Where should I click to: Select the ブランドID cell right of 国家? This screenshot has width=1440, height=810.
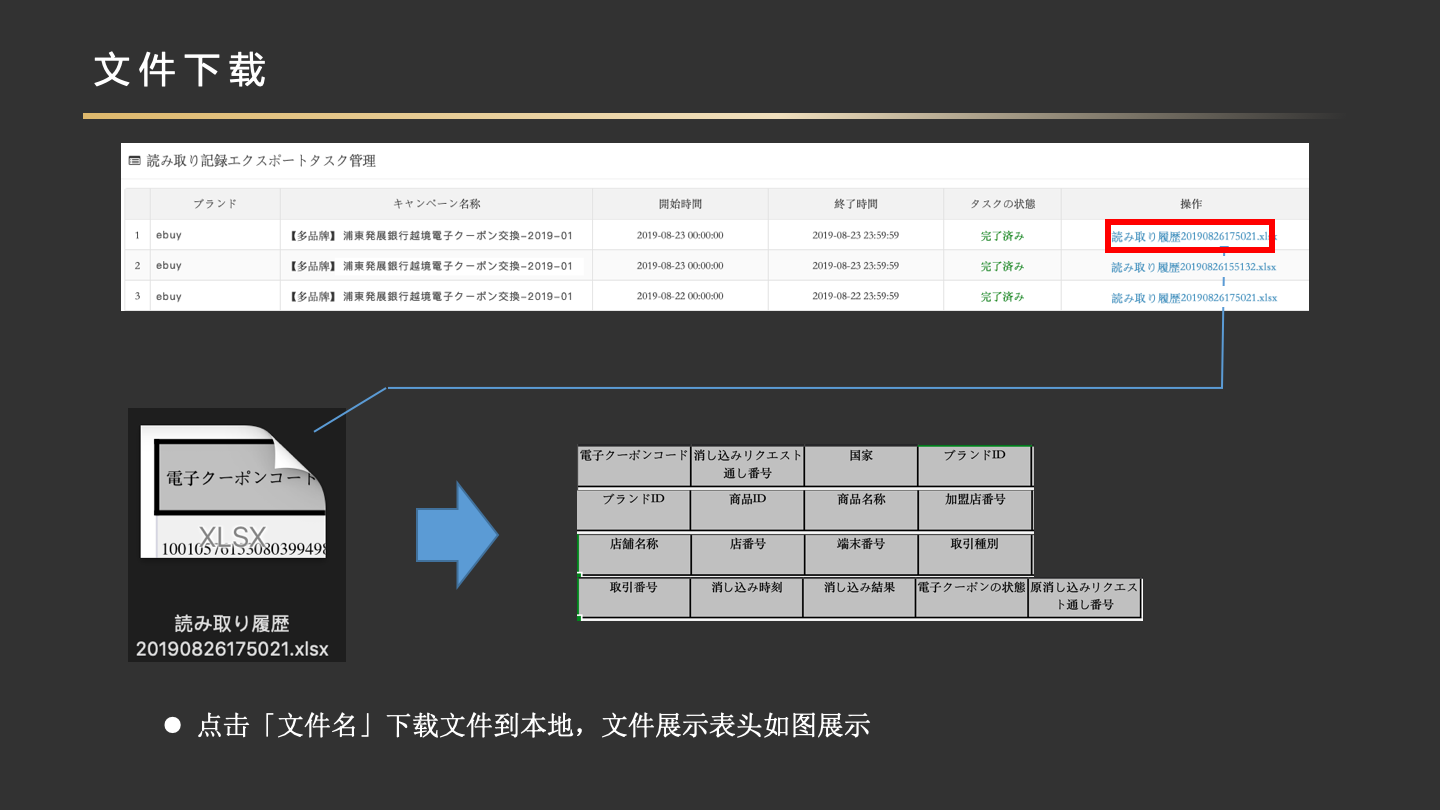pos(975,466)
